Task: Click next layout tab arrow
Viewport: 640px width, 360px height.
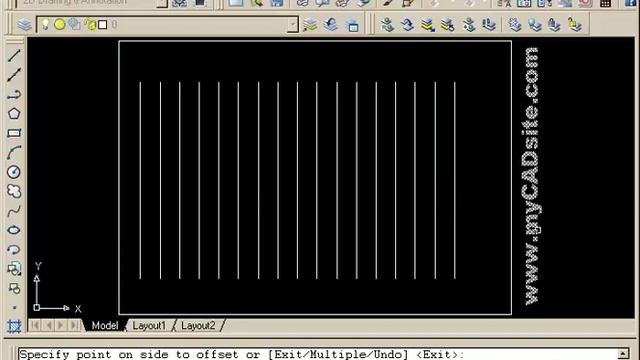Action: 61,325
